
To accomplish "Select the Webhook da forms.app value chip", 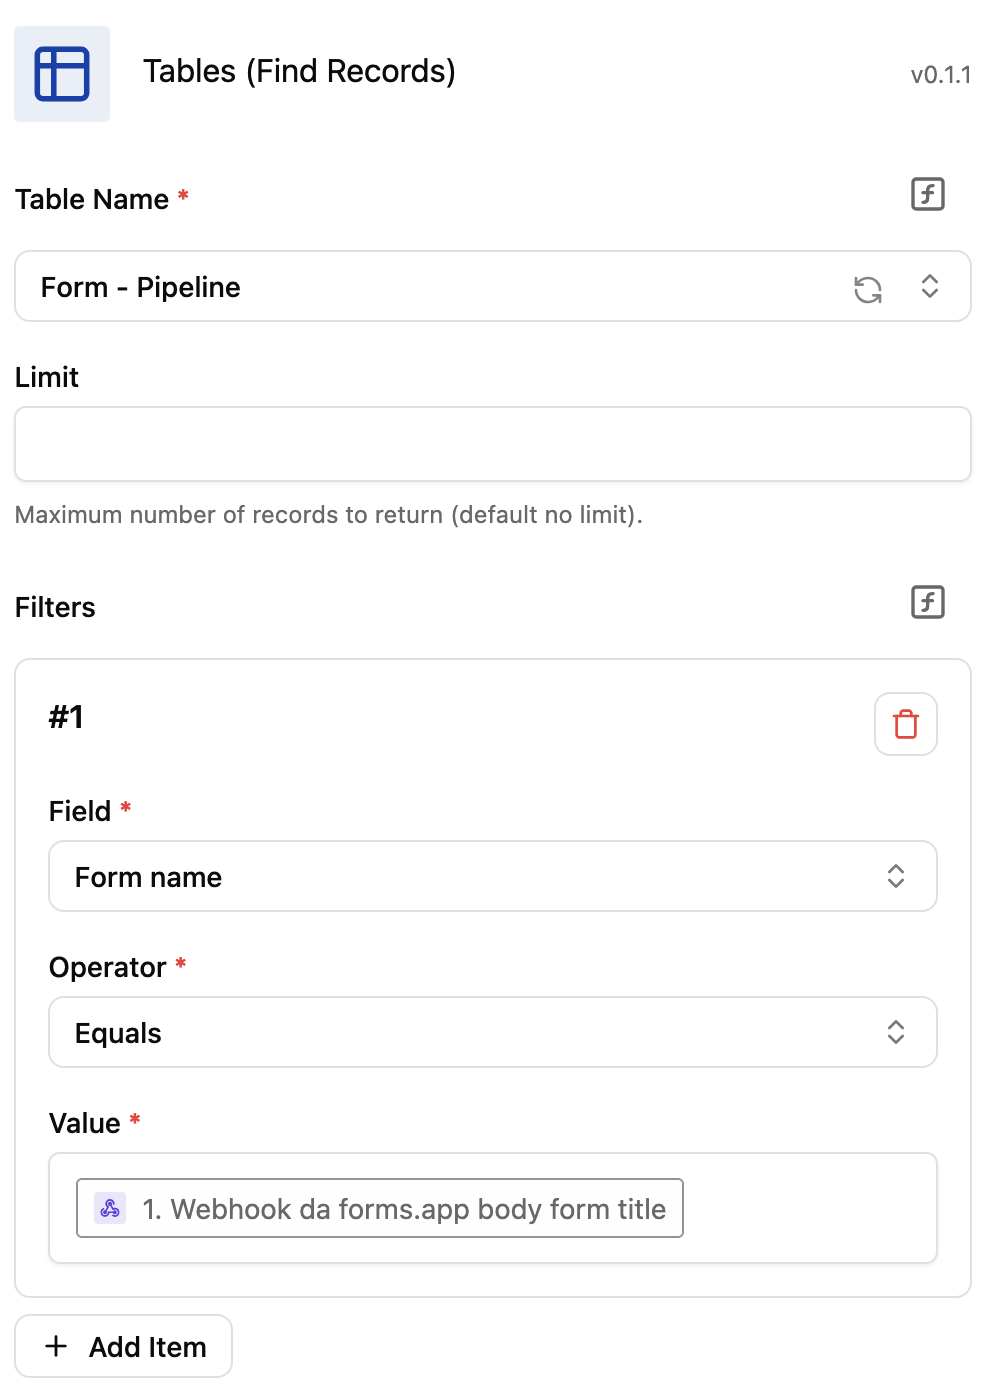I will (x=400, y=1209).
